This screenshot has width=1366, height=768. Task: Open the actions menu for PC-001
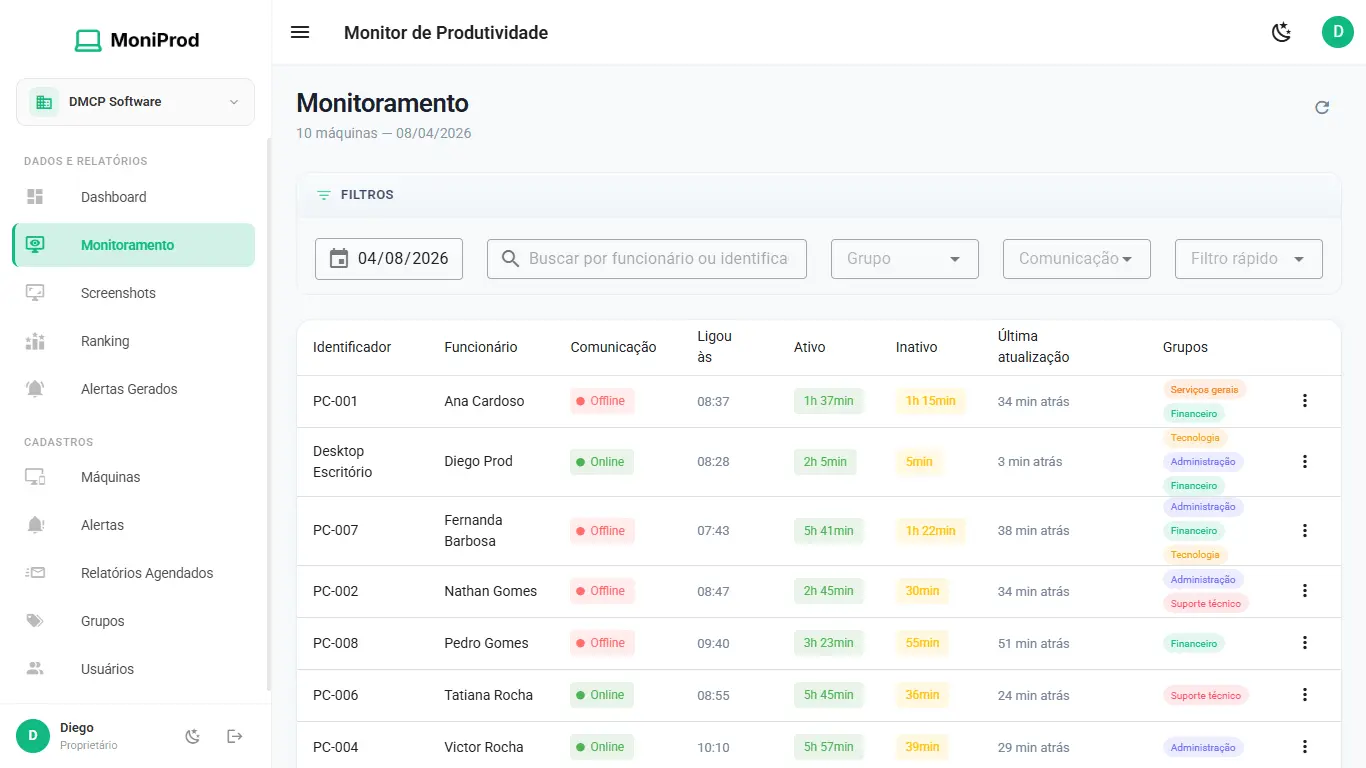(x=1305, y=400)
